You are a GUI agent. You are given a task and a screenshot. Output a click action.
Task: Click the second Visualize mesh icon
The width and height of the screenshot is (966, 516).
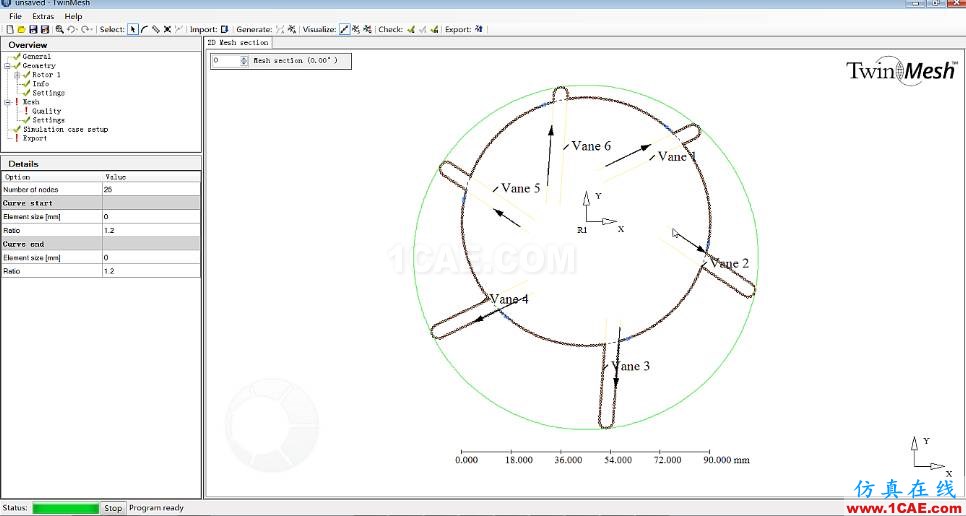coord(356,29)
